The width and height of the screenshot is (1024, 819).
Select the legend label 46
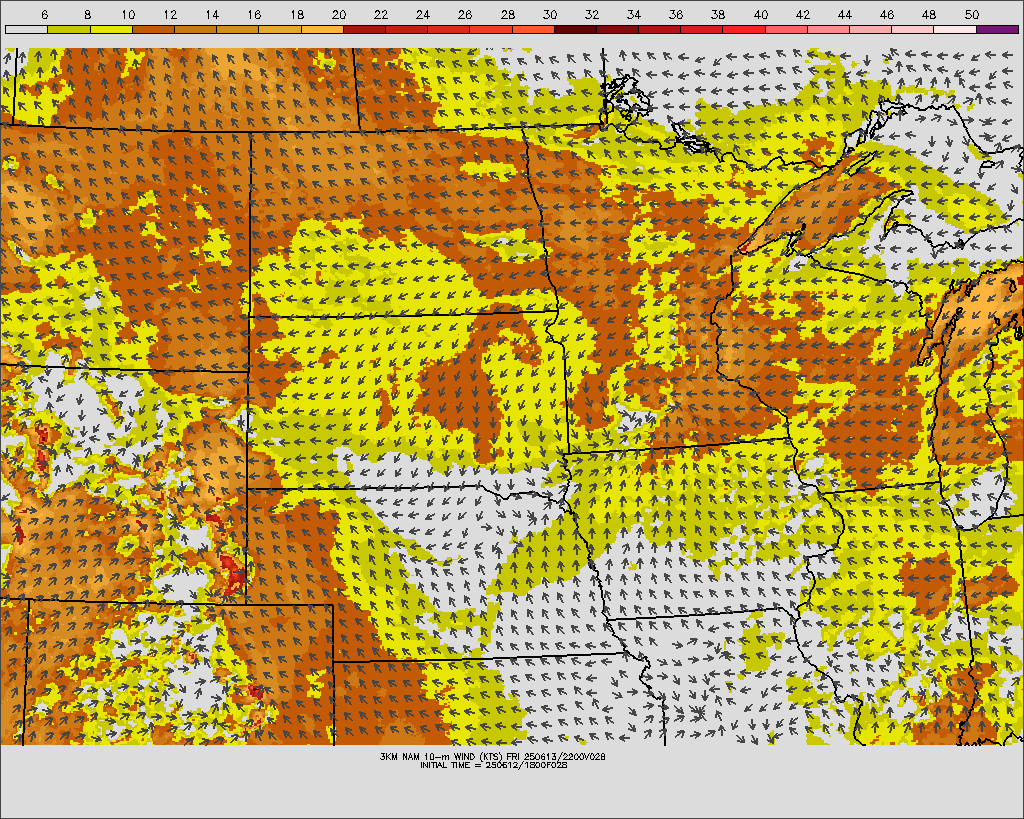[x=887, y=14]
